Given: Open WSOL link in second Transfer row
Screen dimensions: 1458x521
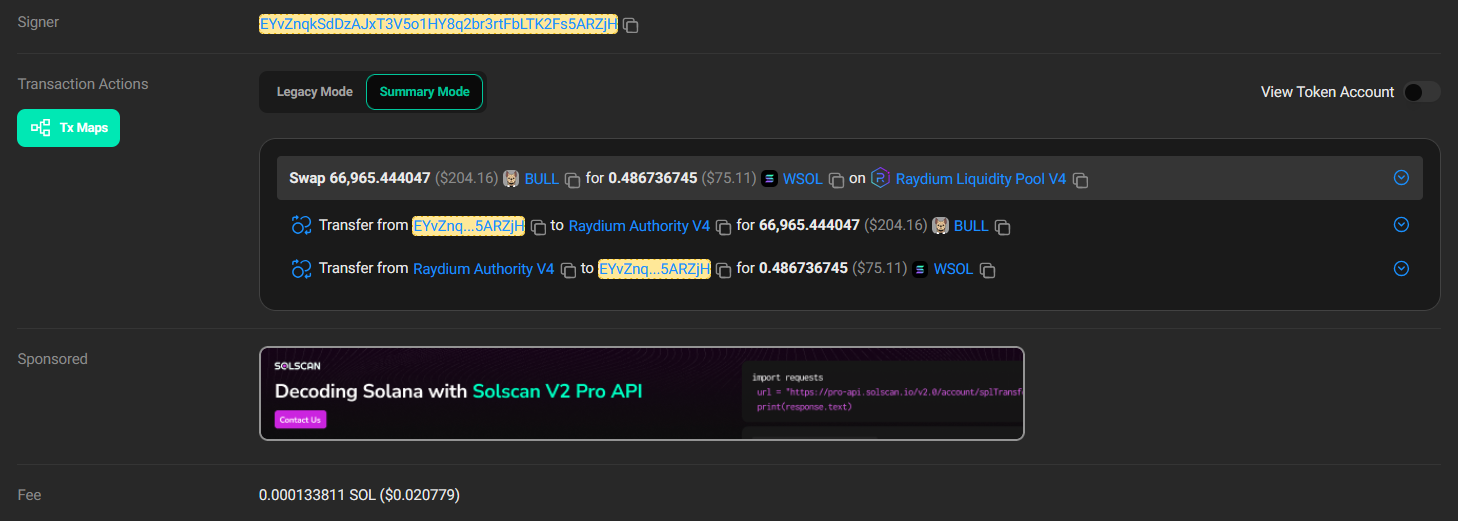Looking at the screenshot, I should point(953,269).
